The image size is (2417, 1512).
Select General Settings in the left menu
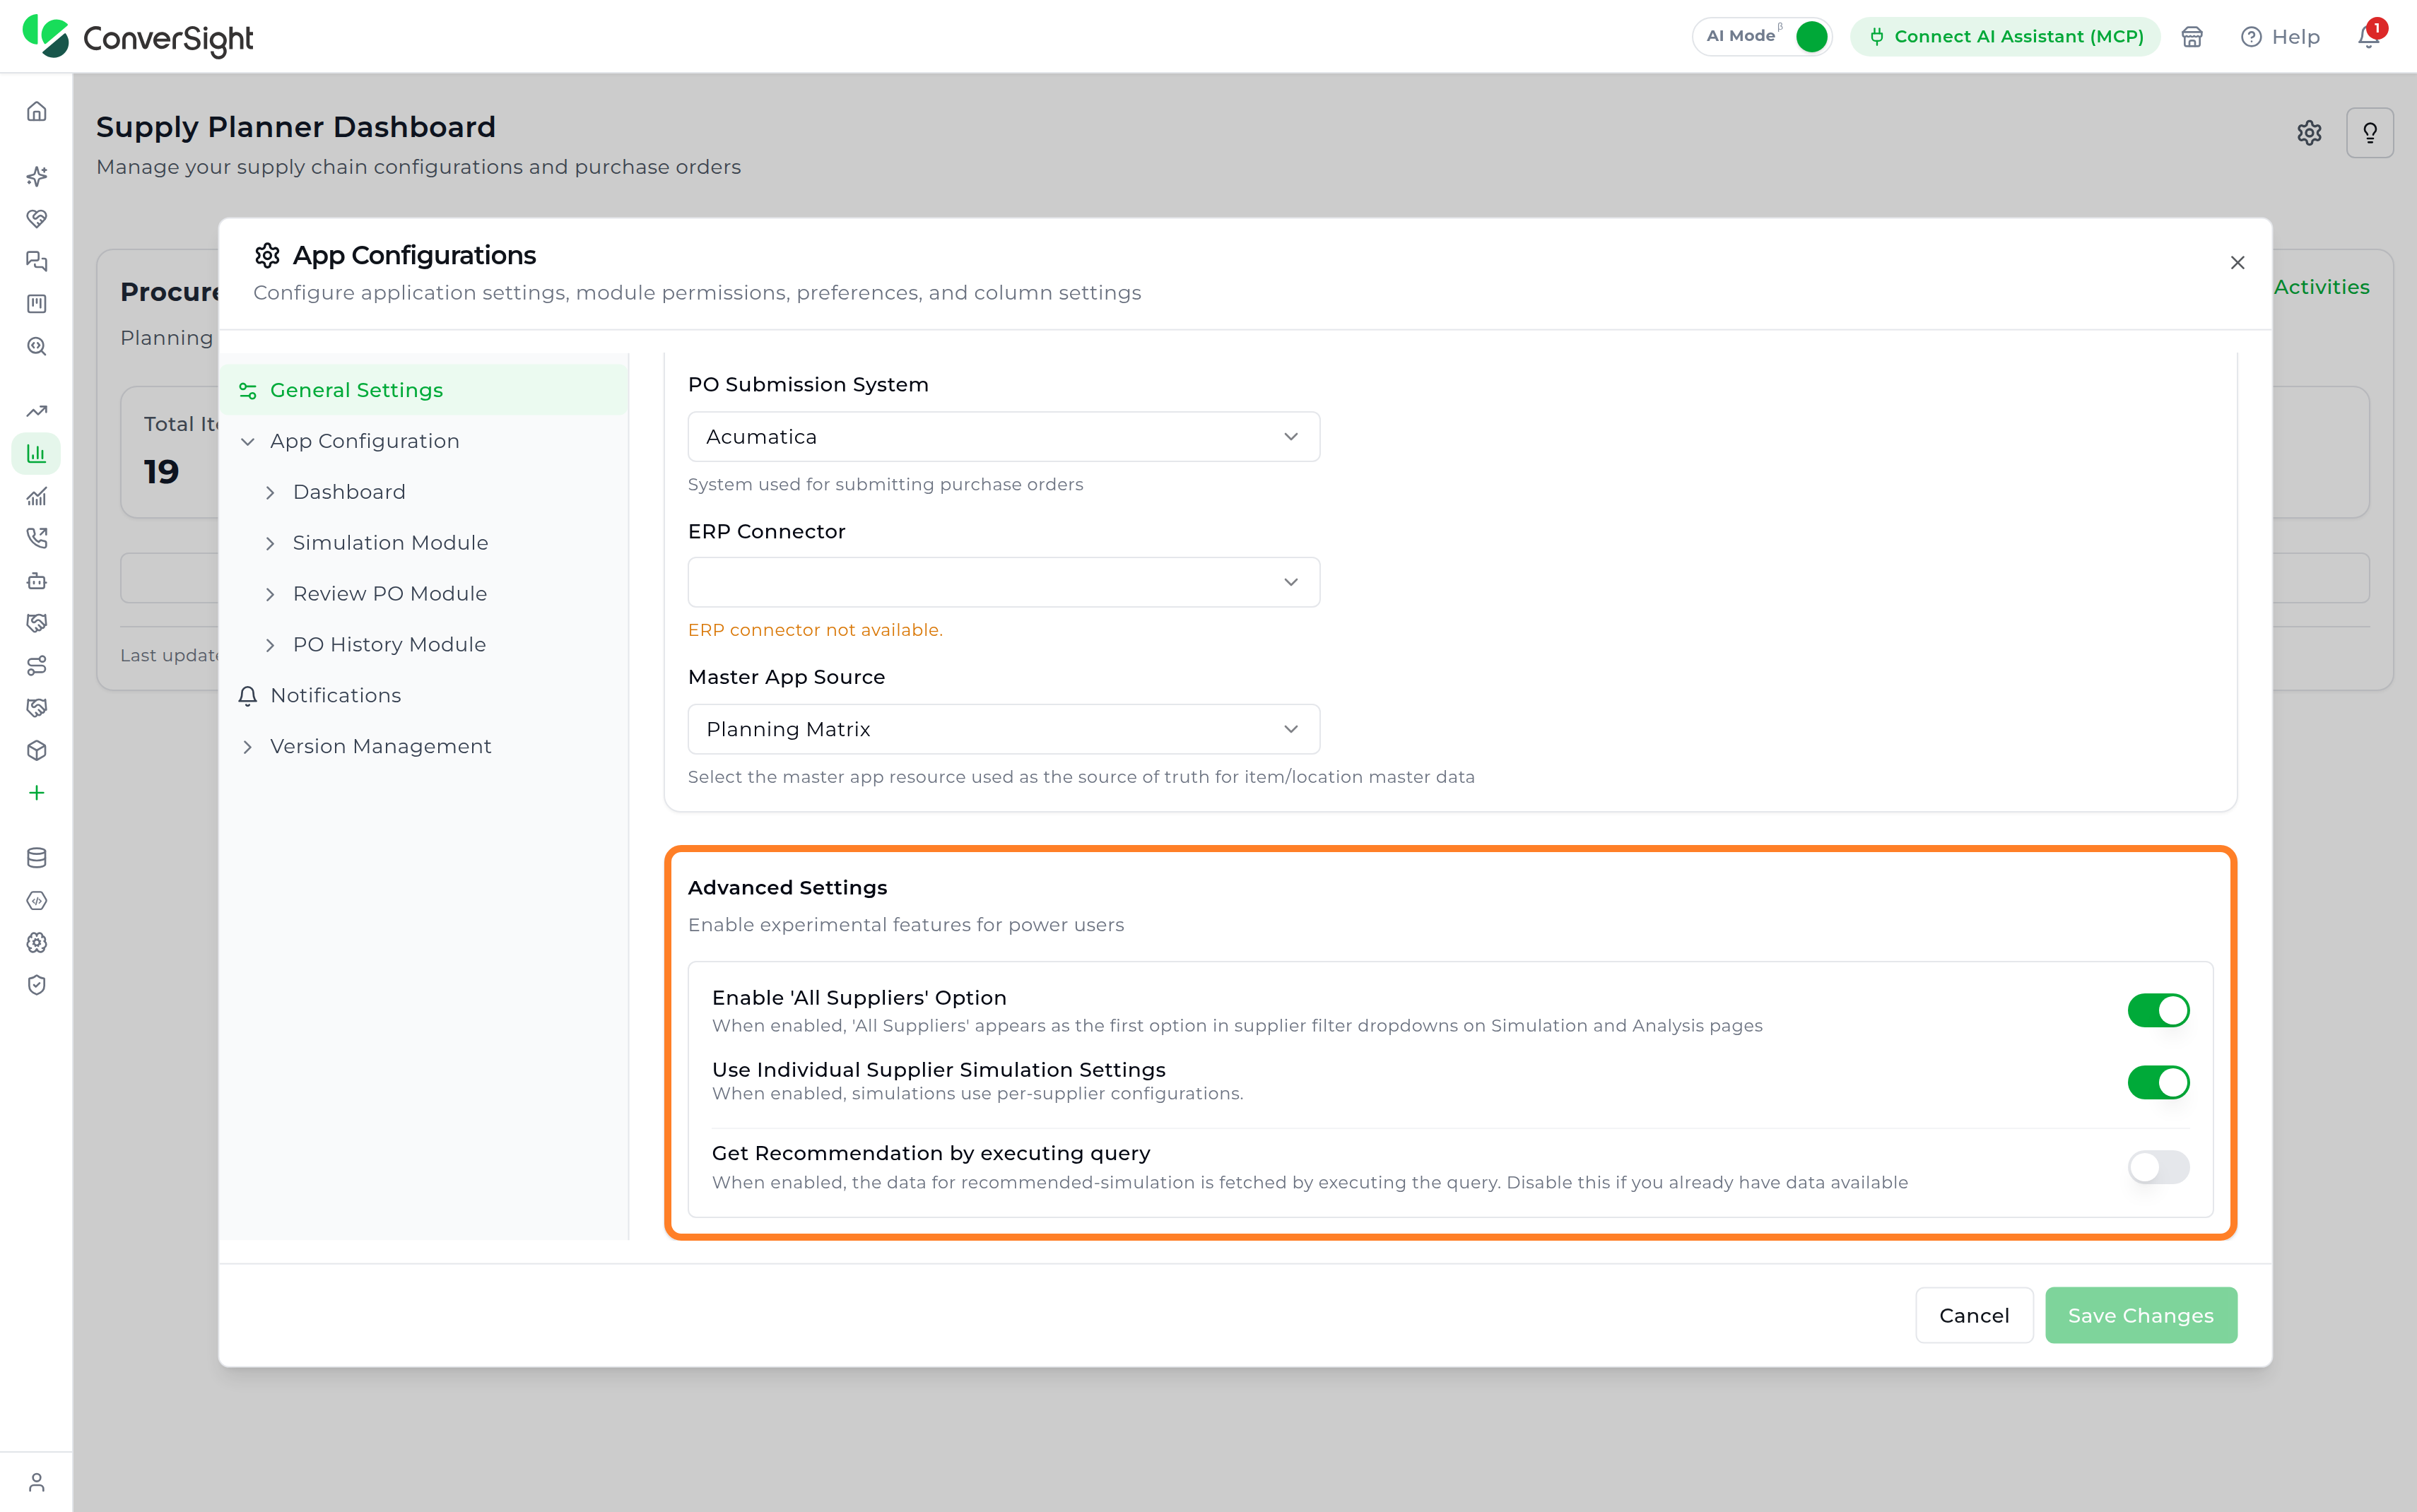pos(425,390)
